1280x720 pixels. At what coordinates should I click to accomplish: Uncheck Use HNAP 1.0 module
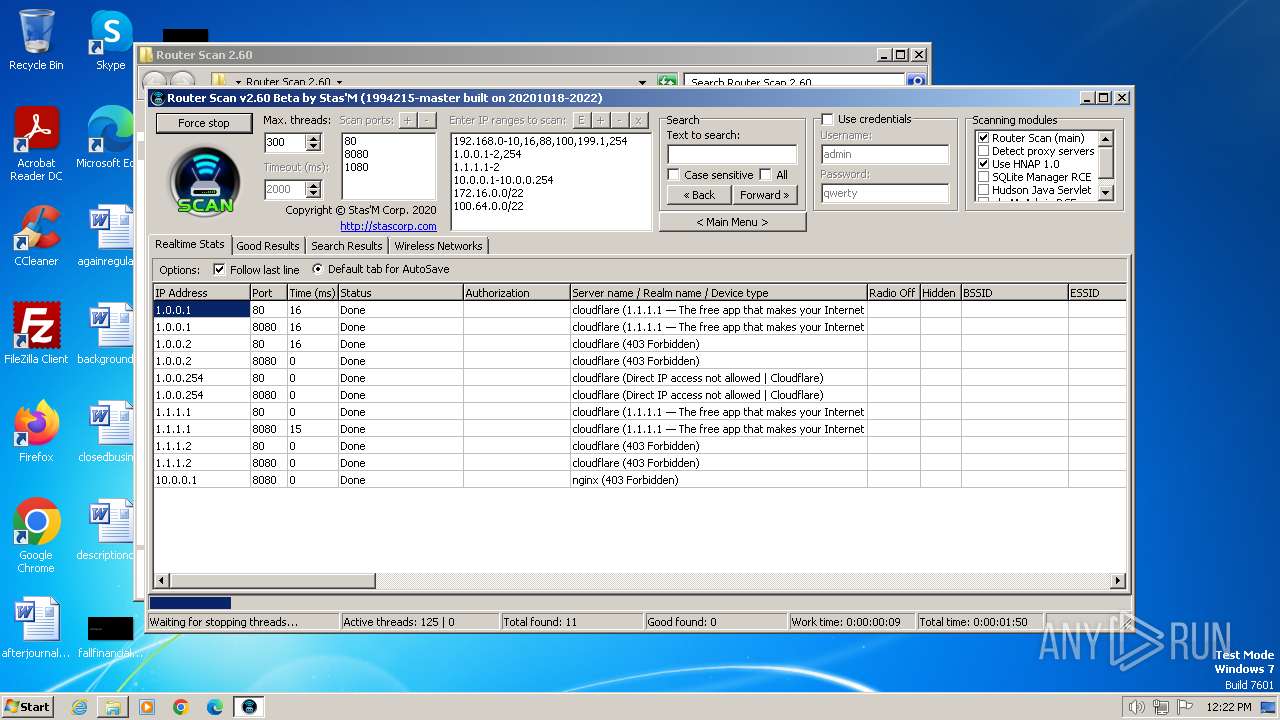(x=983, y=164)
